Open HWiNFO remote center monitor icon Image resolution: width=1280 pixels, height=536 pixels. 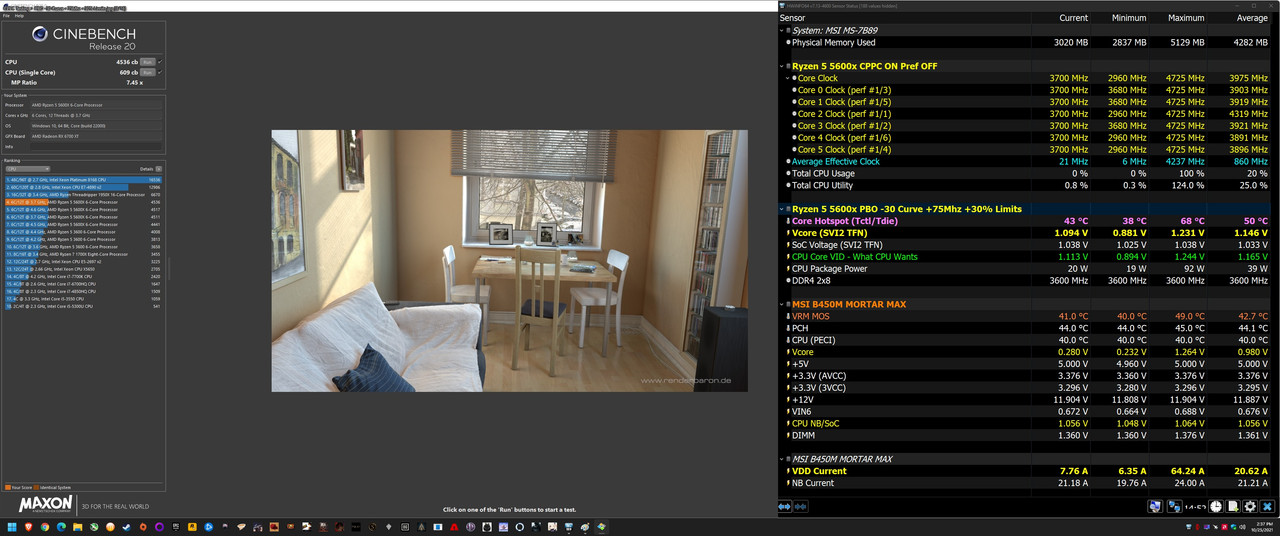(x=1155, y=507)
